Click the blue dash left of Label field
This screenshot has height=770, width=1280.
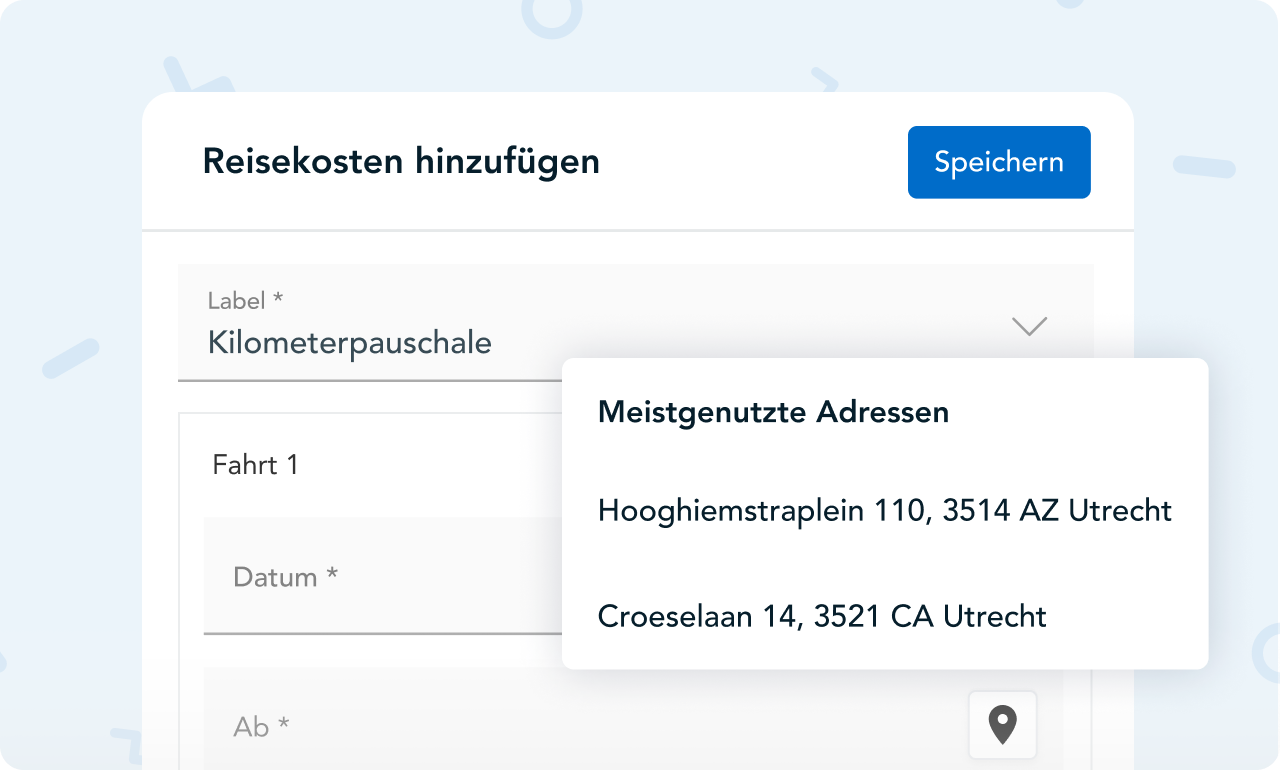(70, 358)
